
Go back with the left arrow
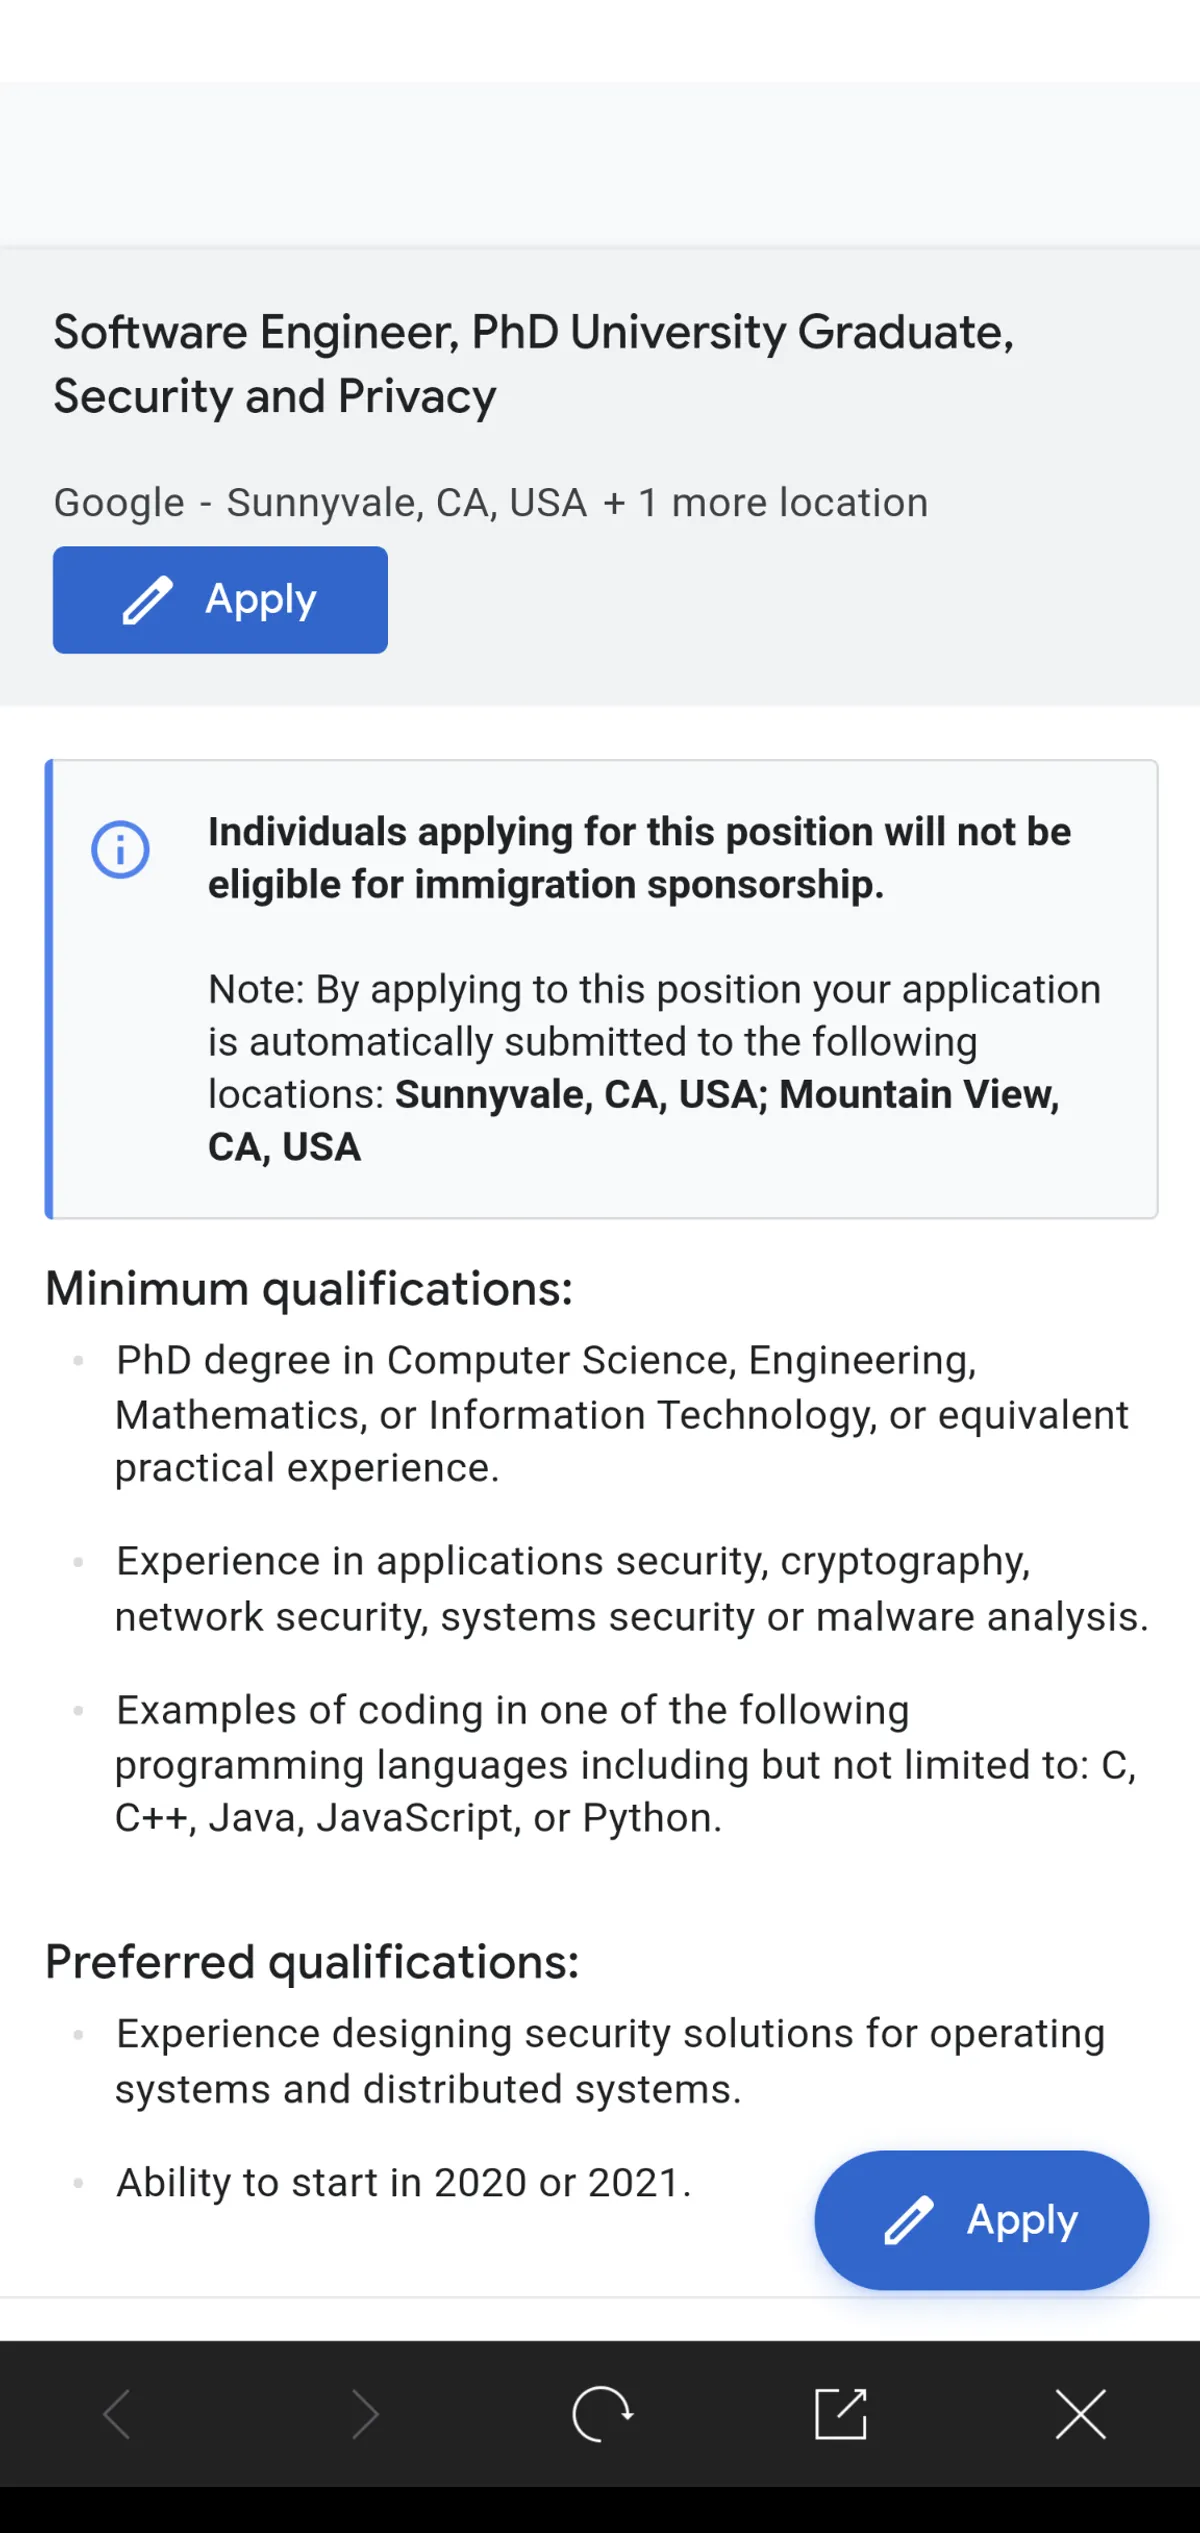pos(118,2415)
